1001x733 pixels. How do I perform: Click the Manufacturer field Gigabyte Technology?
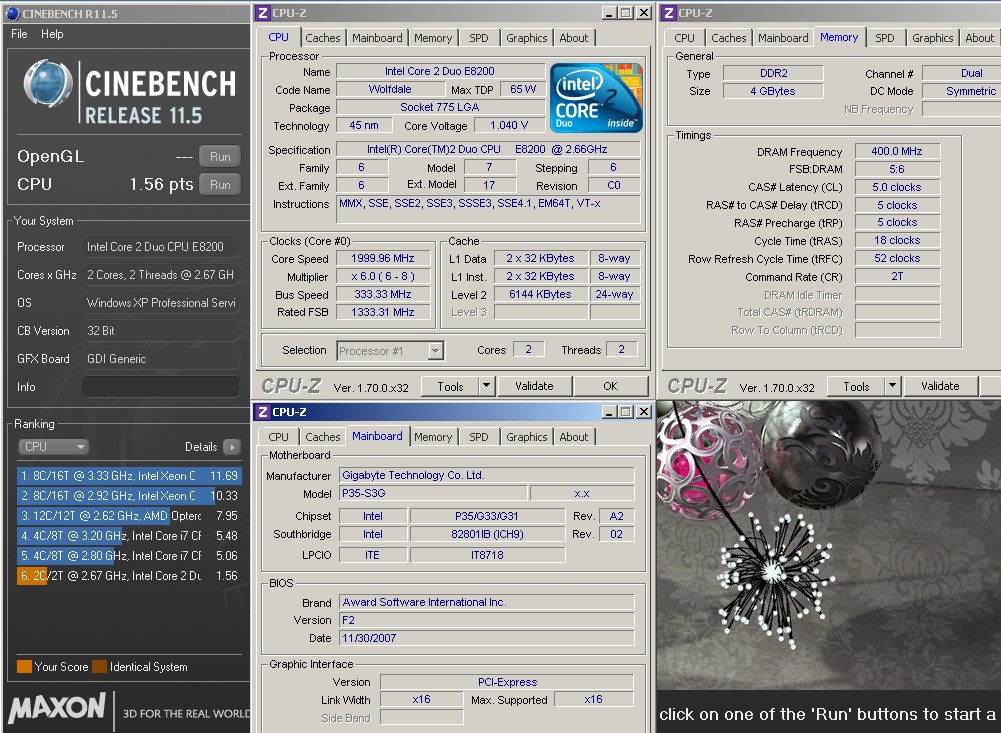tap(486, 475)
